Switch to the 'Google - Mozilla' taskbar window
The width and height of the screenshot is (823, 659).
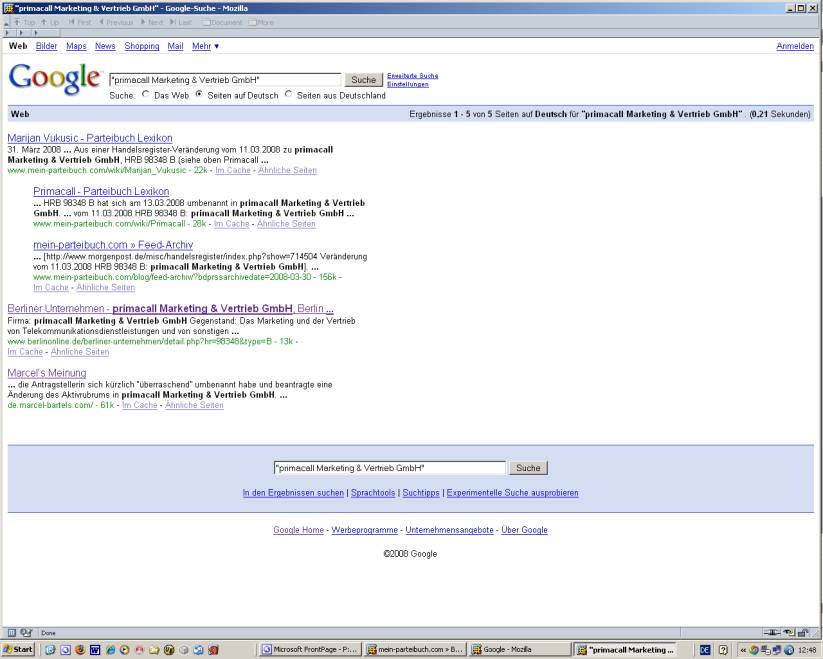click(x=519, y=650)
